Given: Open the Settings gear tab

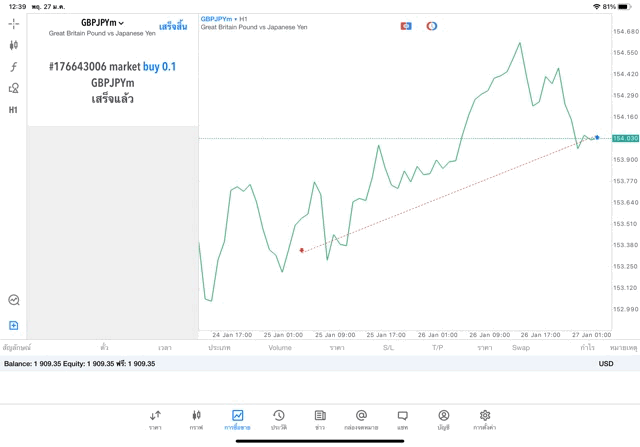Looking at the screenshot, I should coord(484,420).
